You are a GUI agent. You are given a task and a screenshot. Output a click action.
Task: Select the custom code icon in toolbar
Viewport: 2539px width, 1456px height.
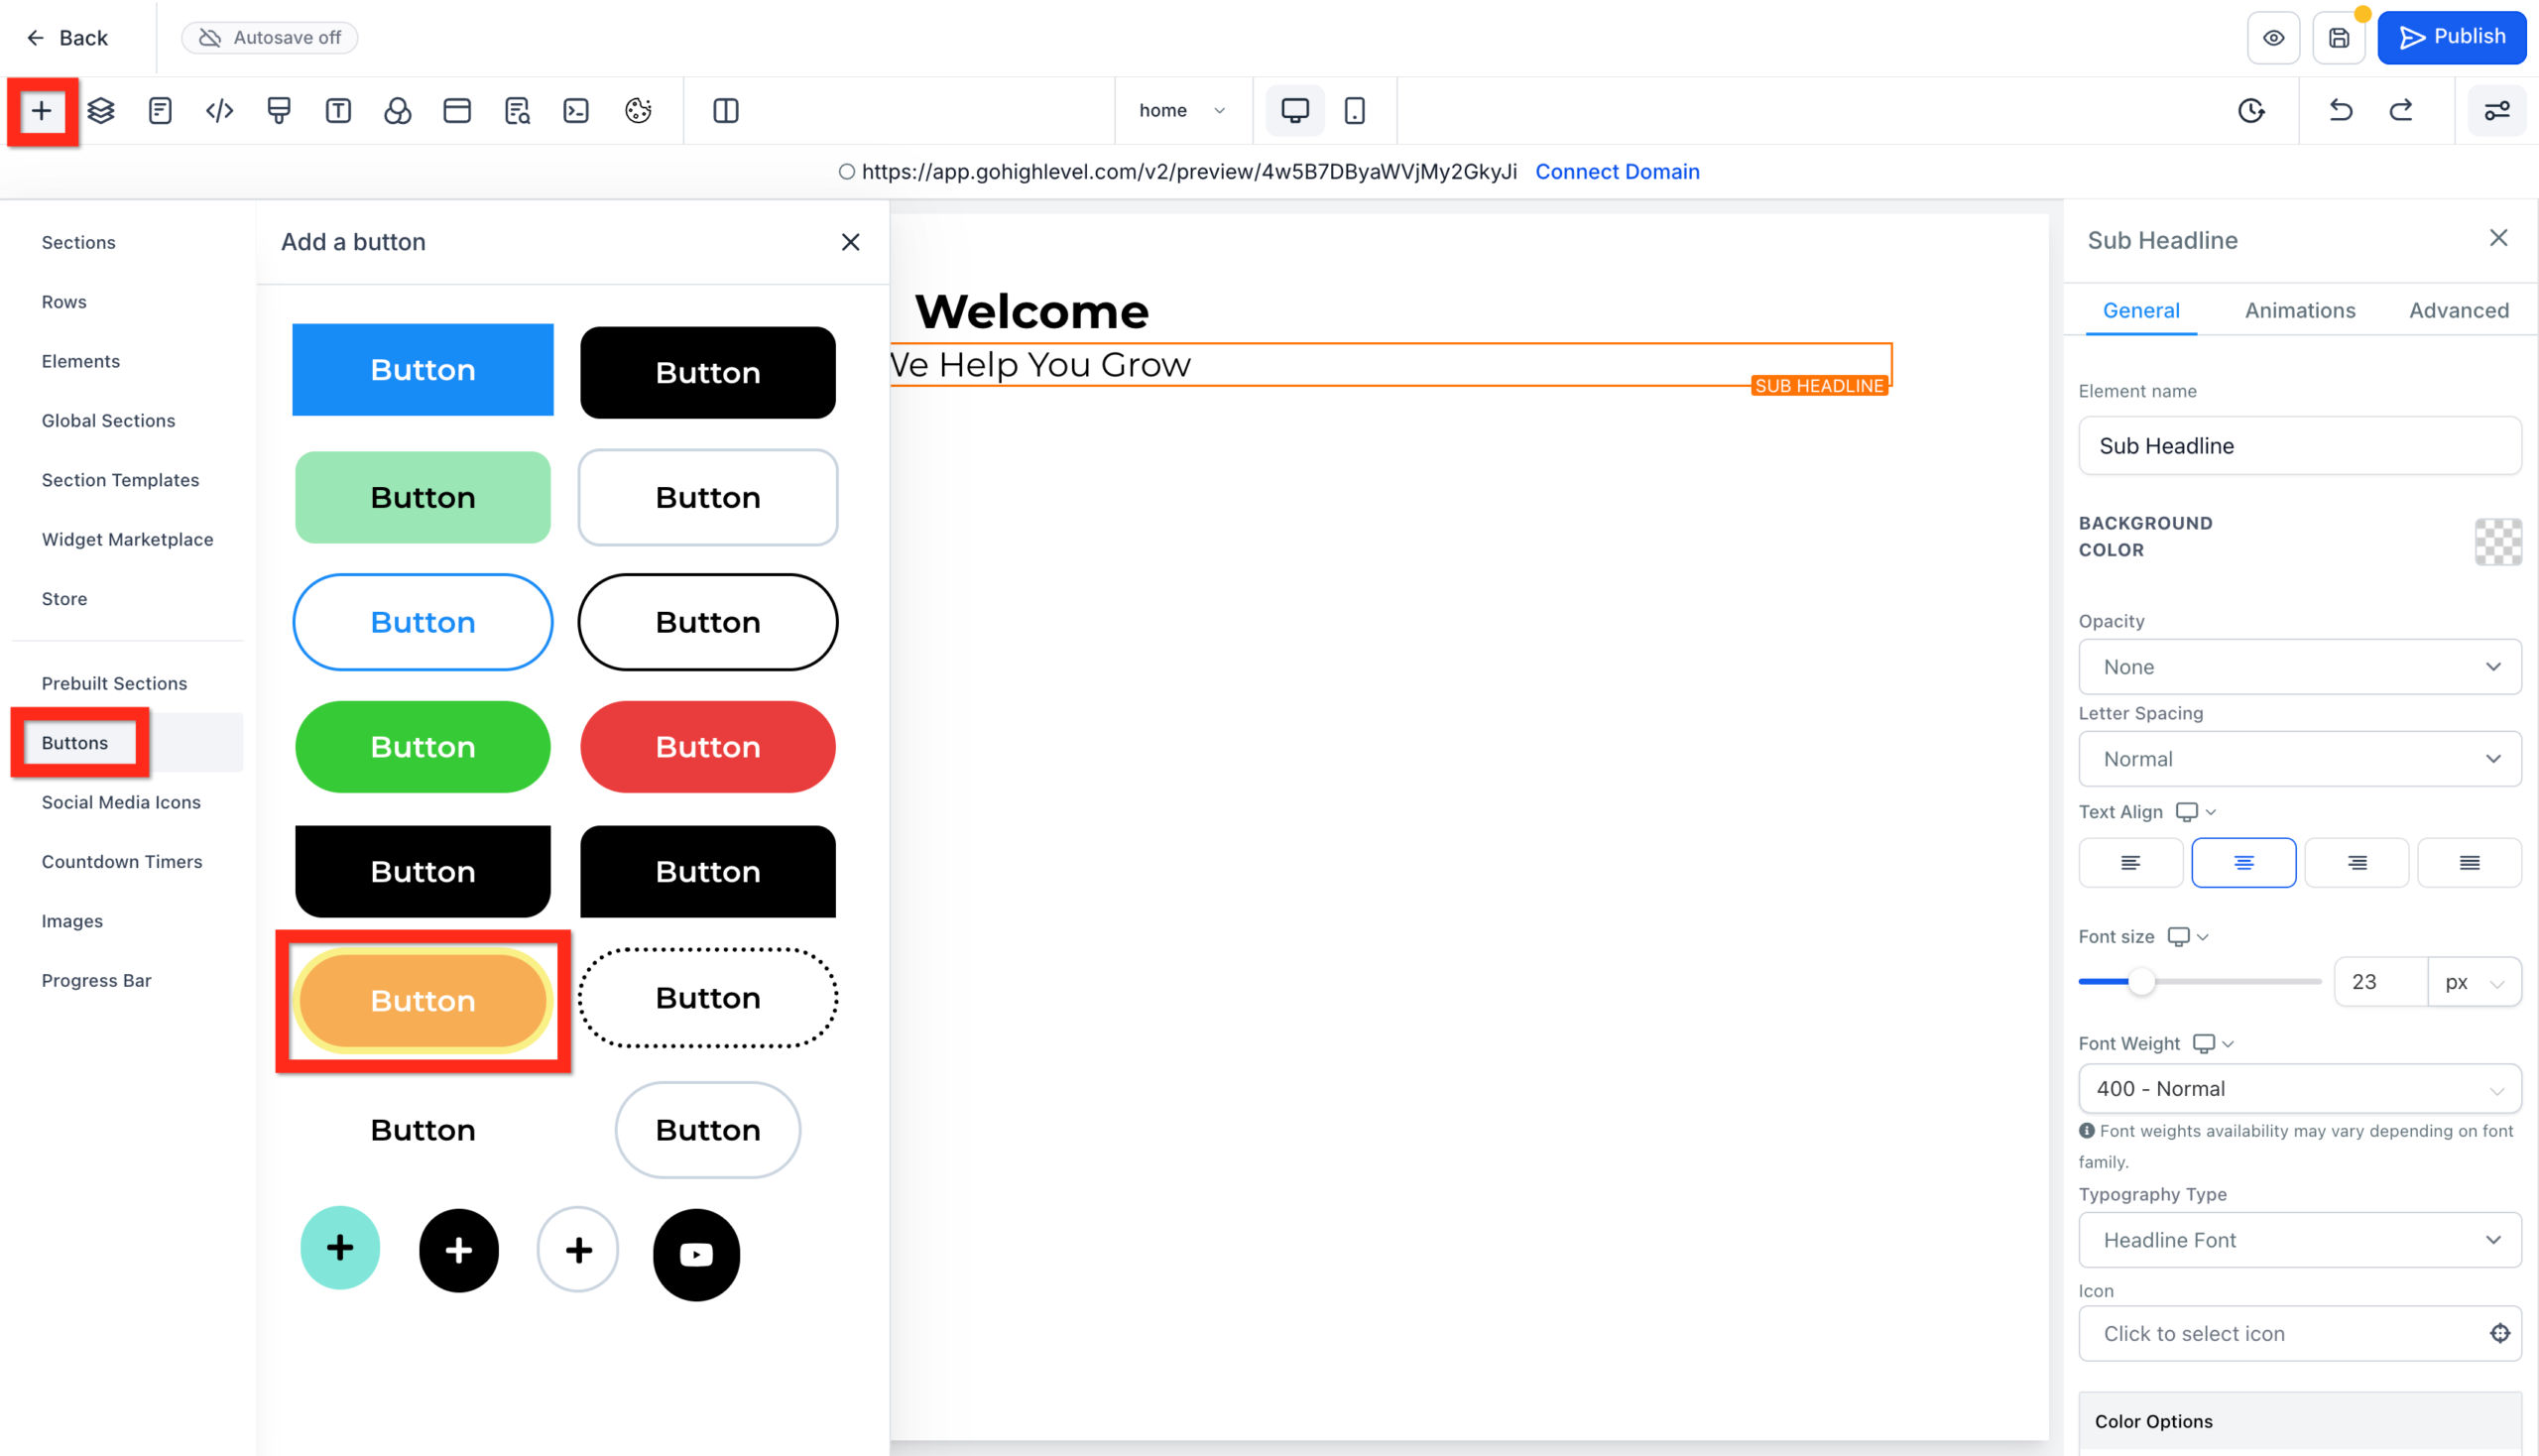click(219, 111)
